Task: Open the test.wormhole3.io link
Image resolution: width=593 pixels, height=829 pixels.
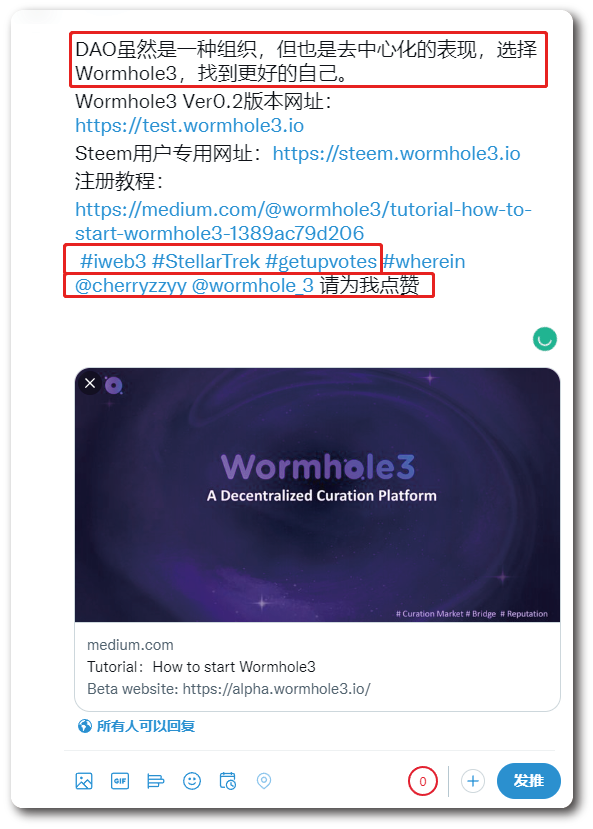Action: (x=189, y=126)
